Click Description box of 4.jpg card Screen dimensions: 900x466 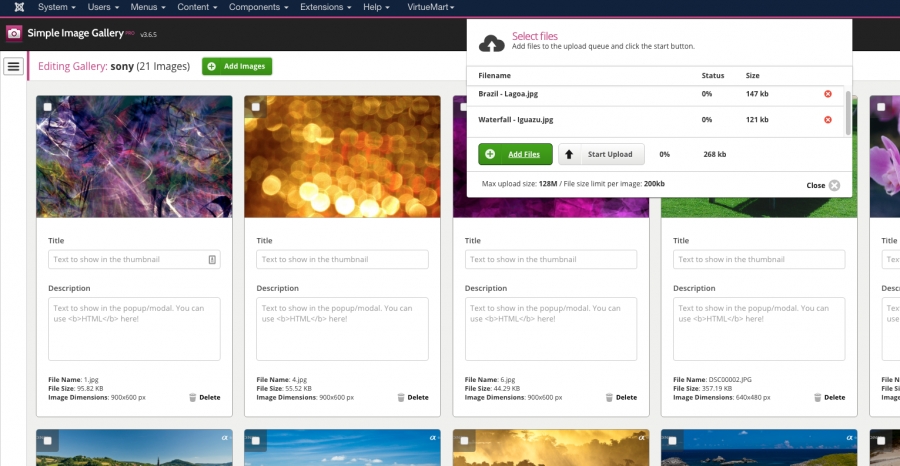[343, 329]
